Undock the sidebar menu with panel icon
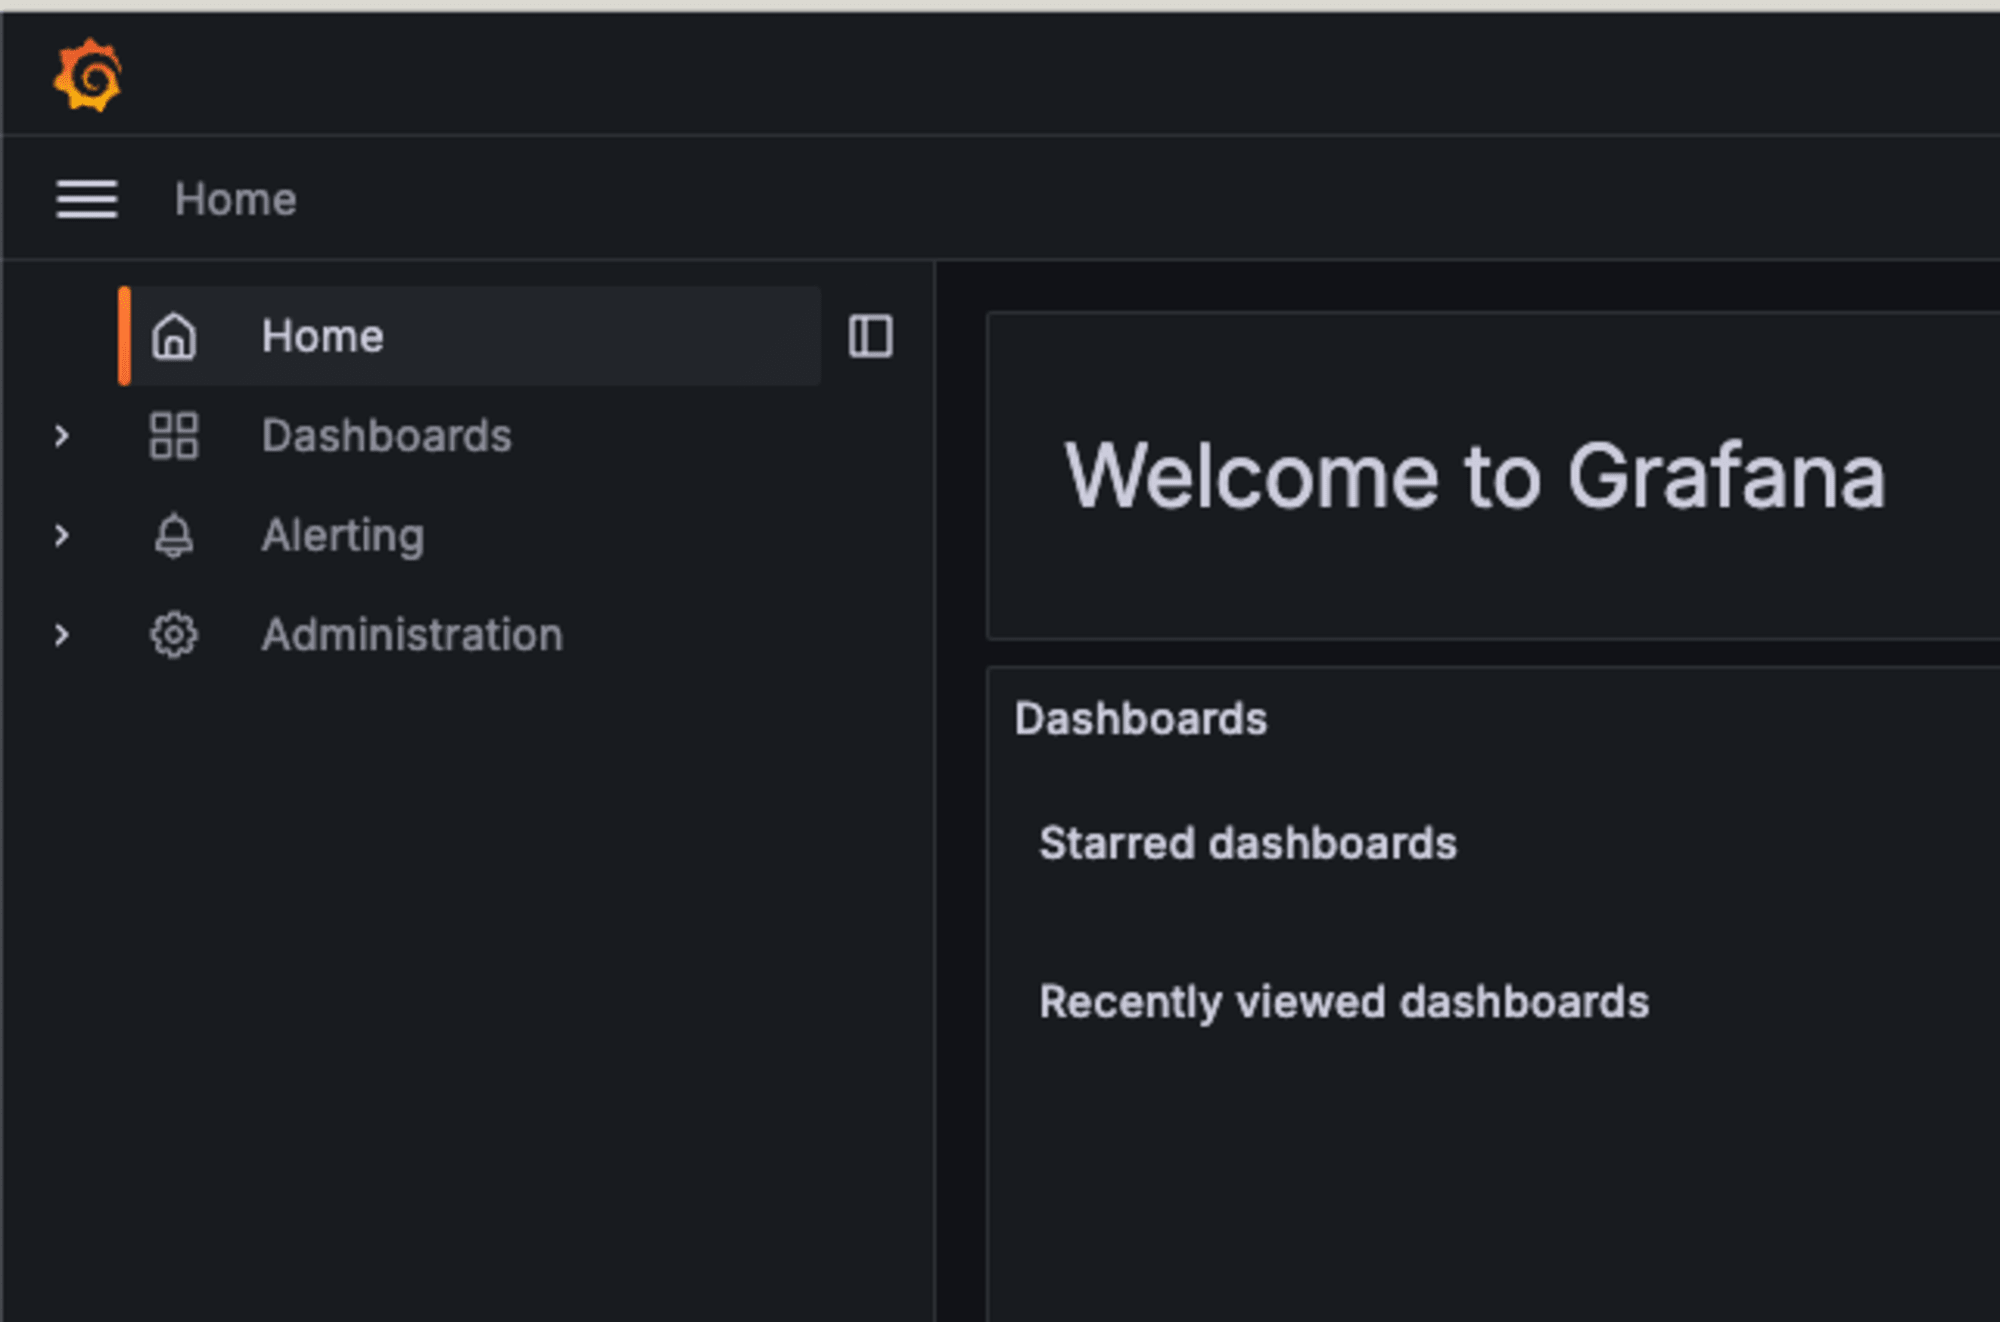This screenshot has width=2000, height=1322. pyautogui.click(x=871, y=336)
